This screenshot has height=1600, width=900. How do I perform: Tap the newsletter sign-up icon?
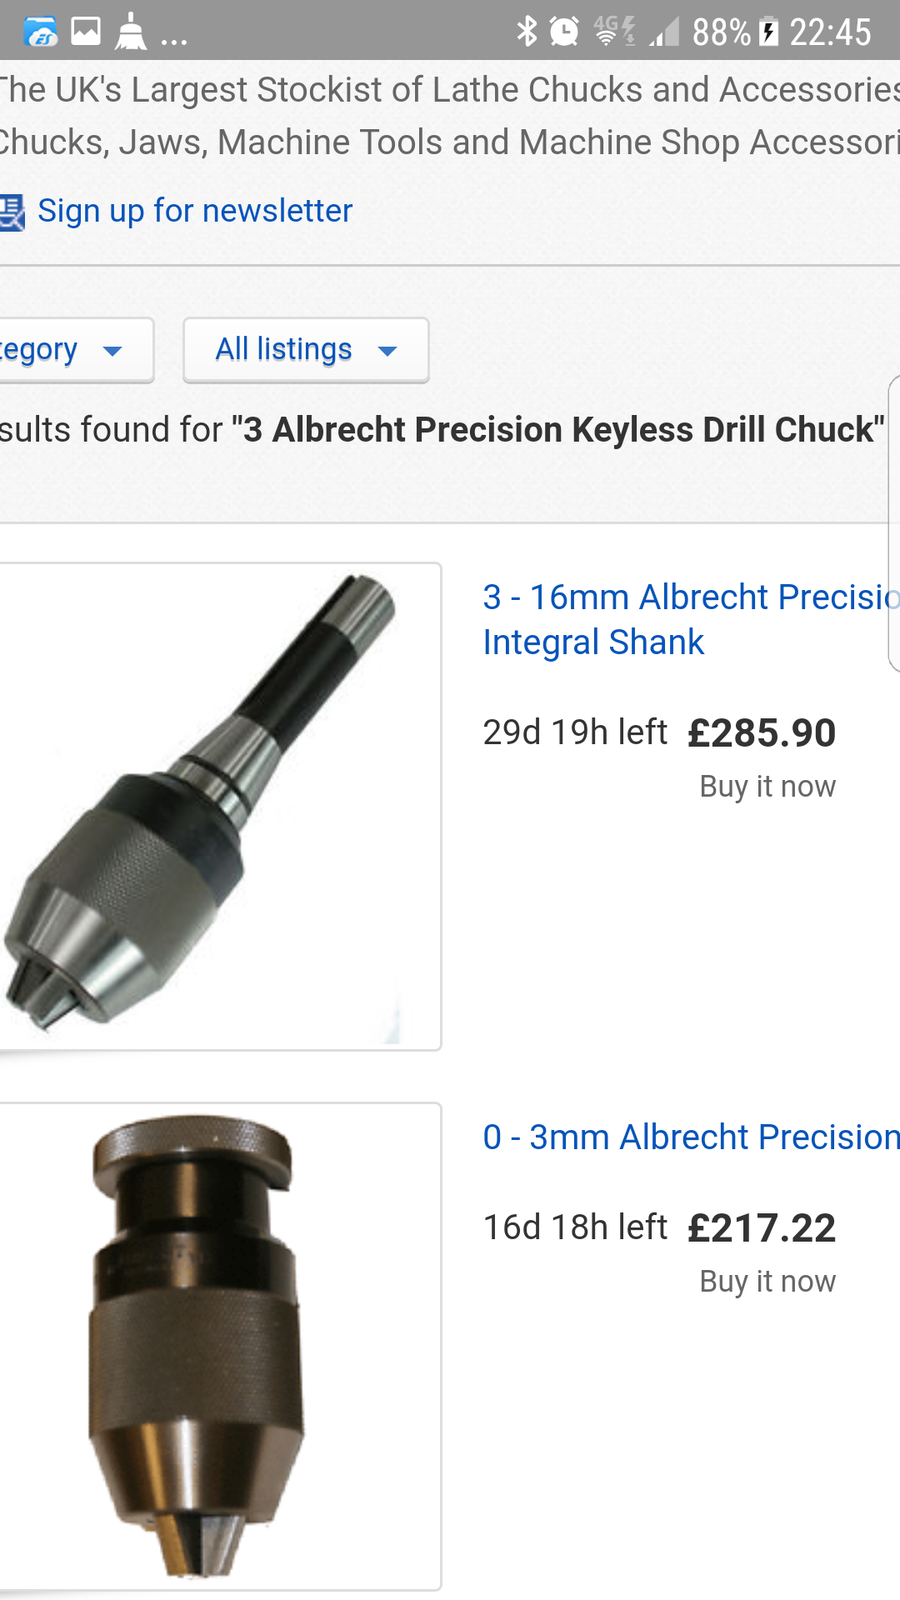12,212
